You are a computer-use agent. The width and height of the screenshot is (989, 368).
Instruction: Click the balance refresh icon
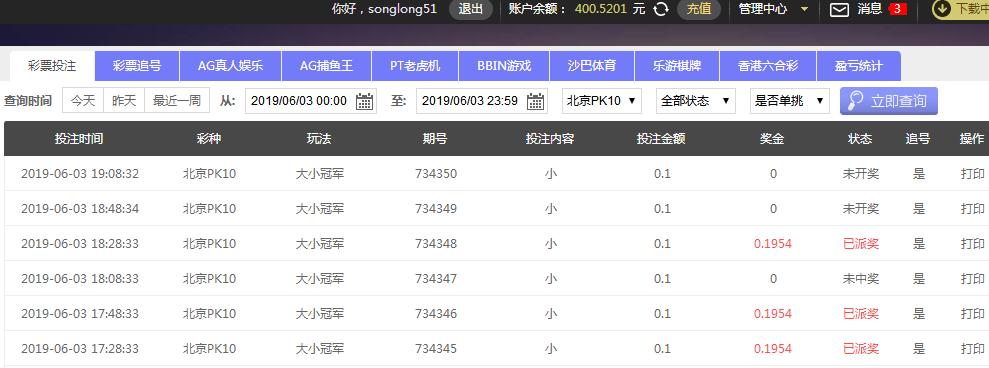(660, 9)
